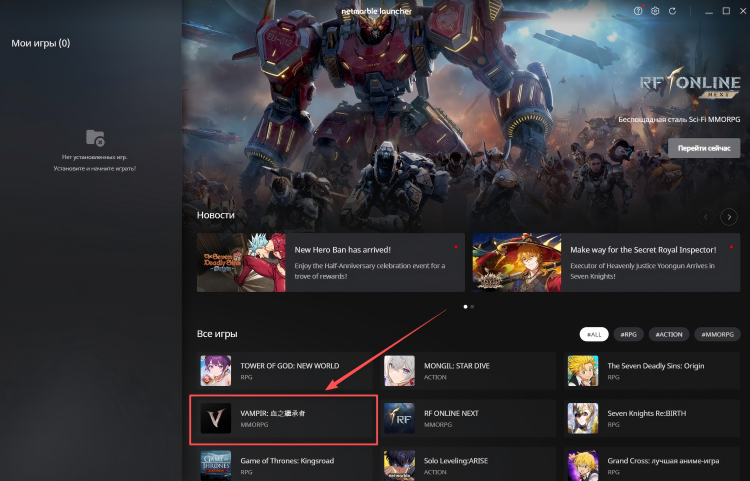750x481 pixels.
Task: Close the Netmarble launcher window
Action: (x=743, y=11)
